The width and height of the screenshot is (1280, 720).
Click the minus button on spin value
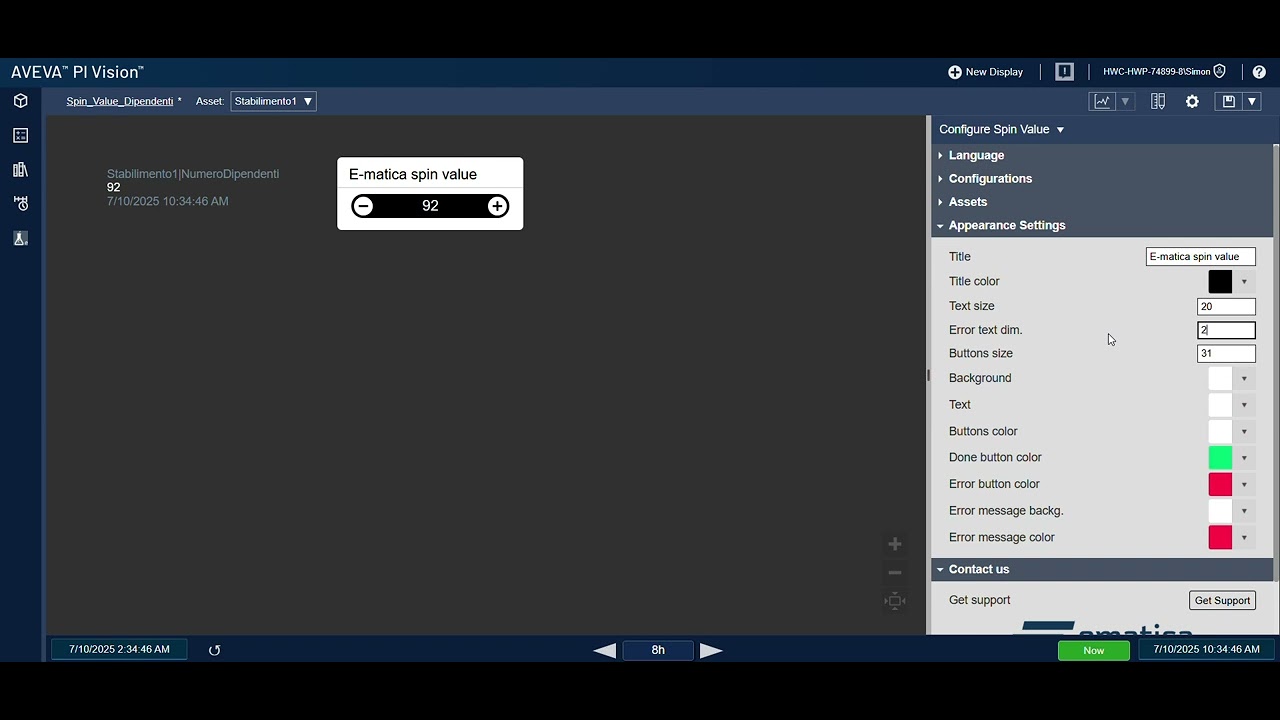click(363, 206)
